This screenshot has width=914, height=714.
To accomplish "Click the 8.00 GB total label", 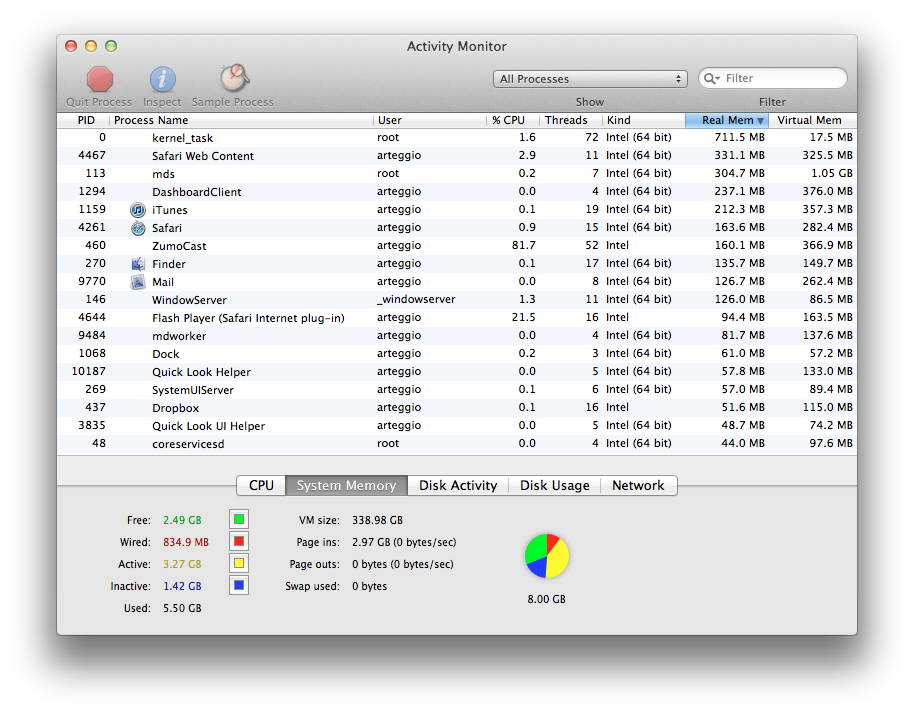I will click(547, 599).
